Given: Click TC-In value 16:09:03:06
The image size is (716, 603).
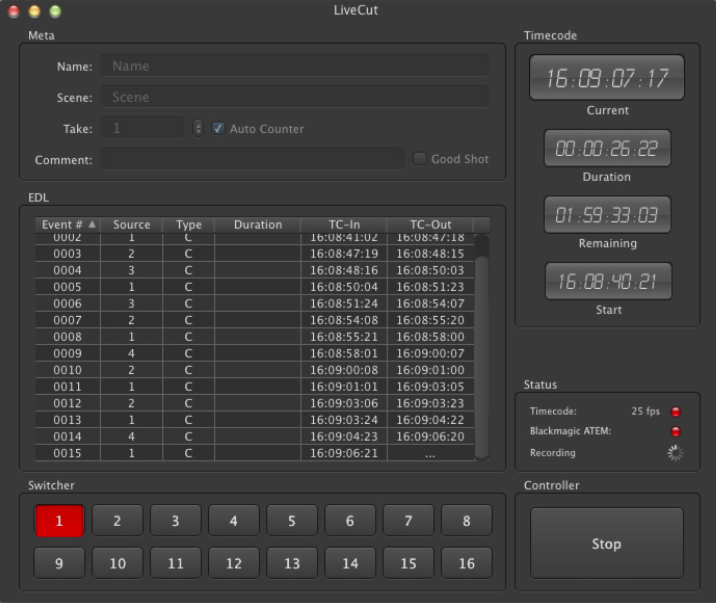Looking at the screenshot, I should tap(344, 403).
